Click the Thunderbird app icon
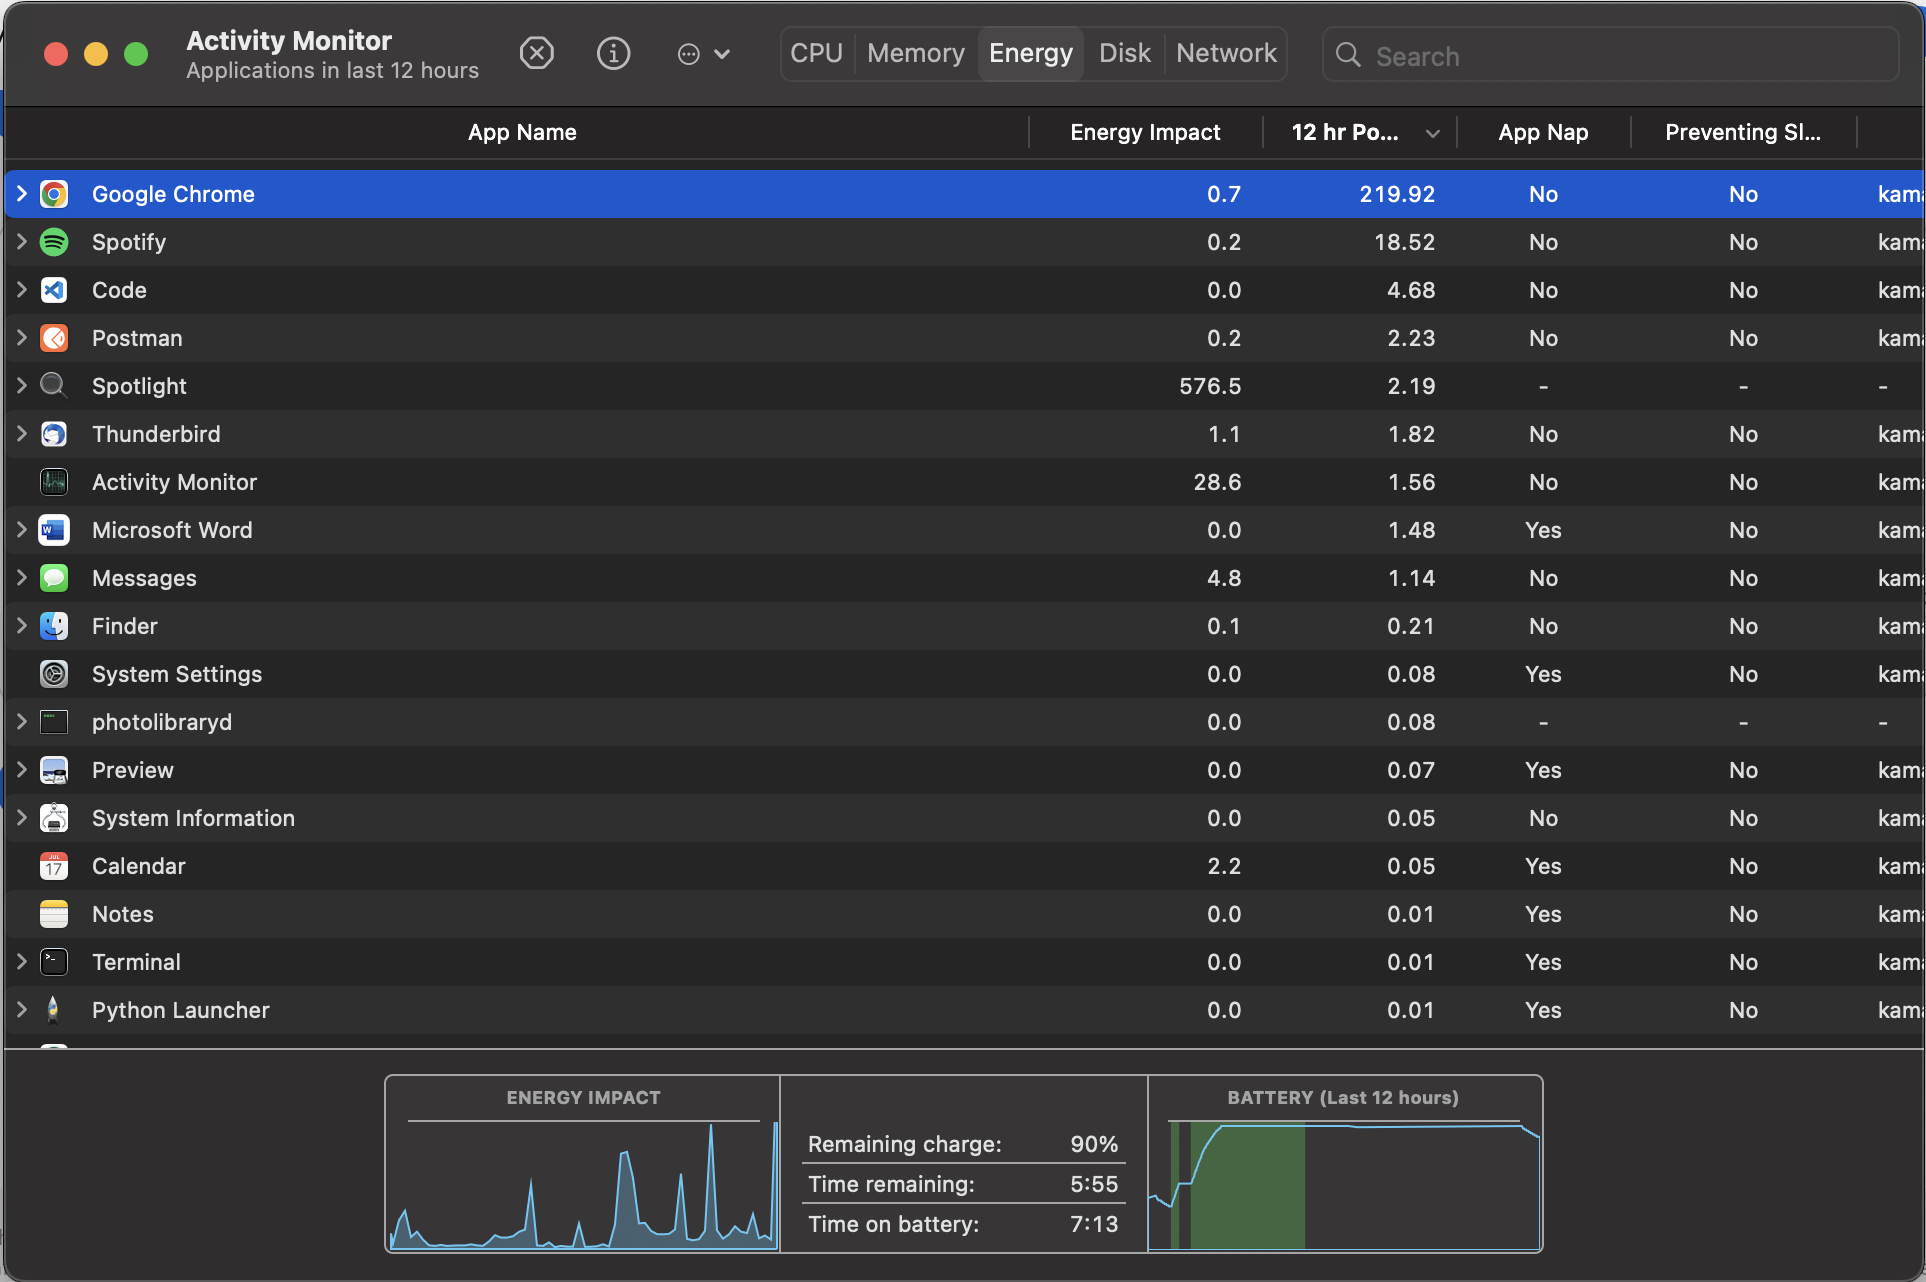This screenshot has height=1282, width=1926. tap(54, 434)
